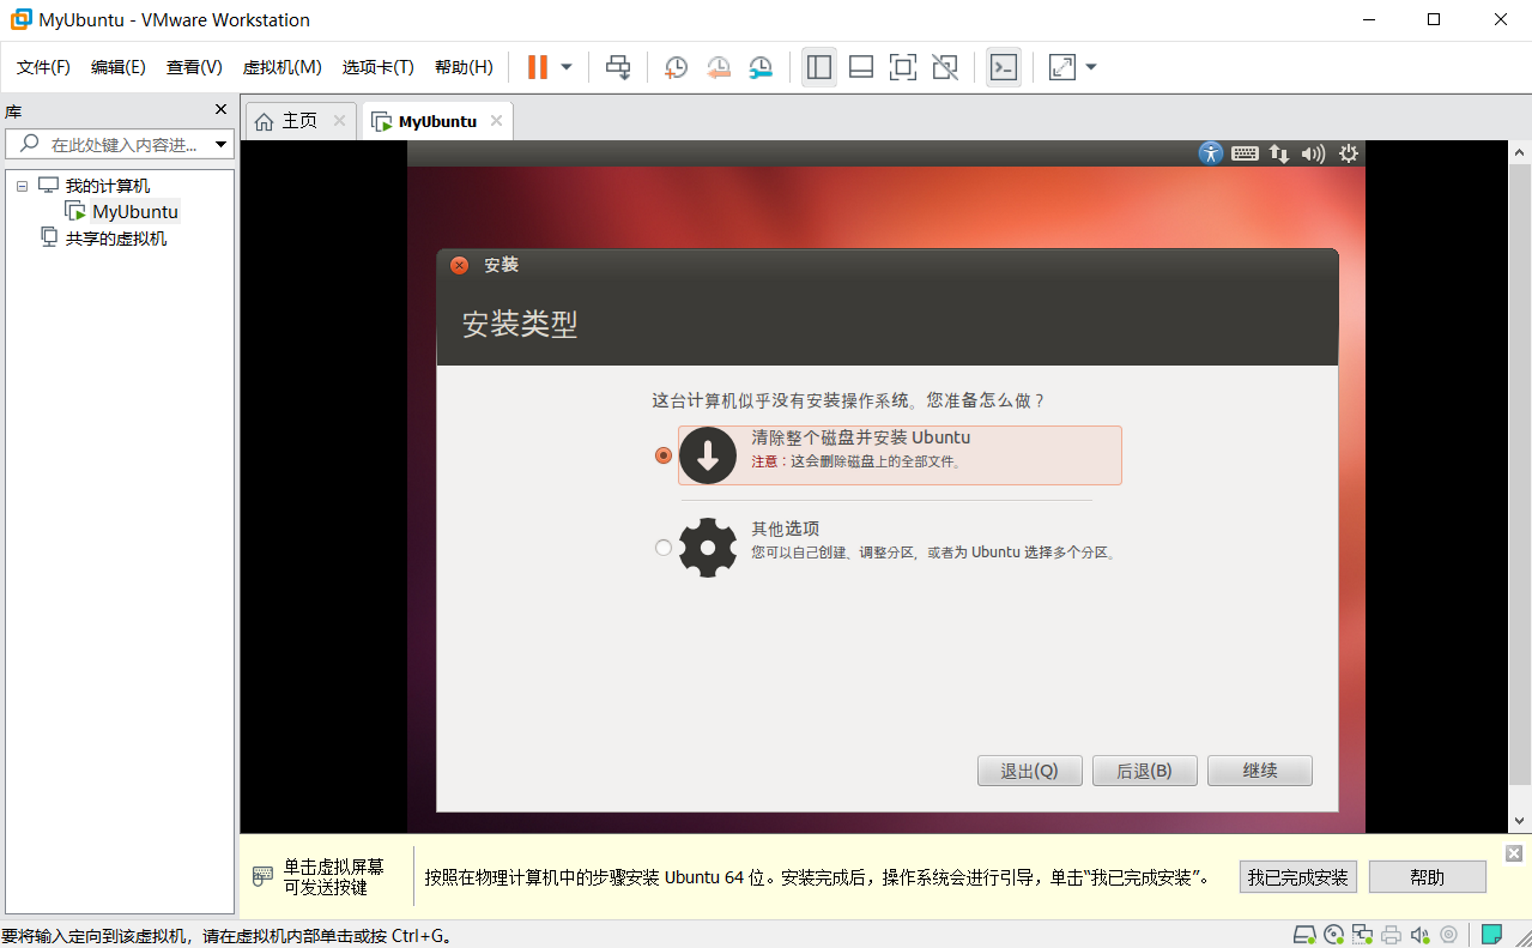Click 我已完成安装 in the notification bar
1532x948 pixels.
[x=1297, y=877]
